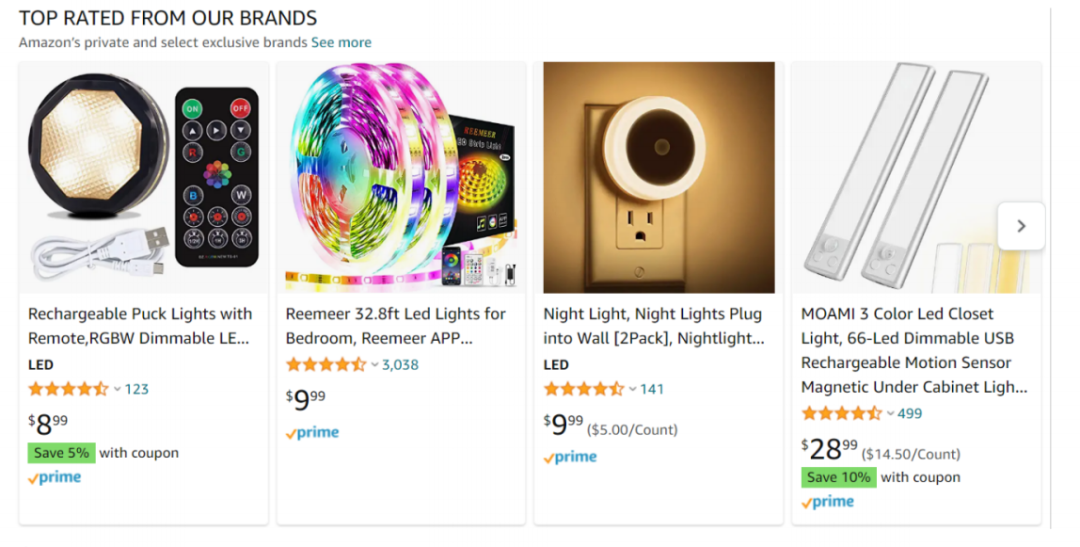Screen dimensions: 1080x547
Task: Expand rating dropdown beside 123 reviews
Action: click(117, 389)
